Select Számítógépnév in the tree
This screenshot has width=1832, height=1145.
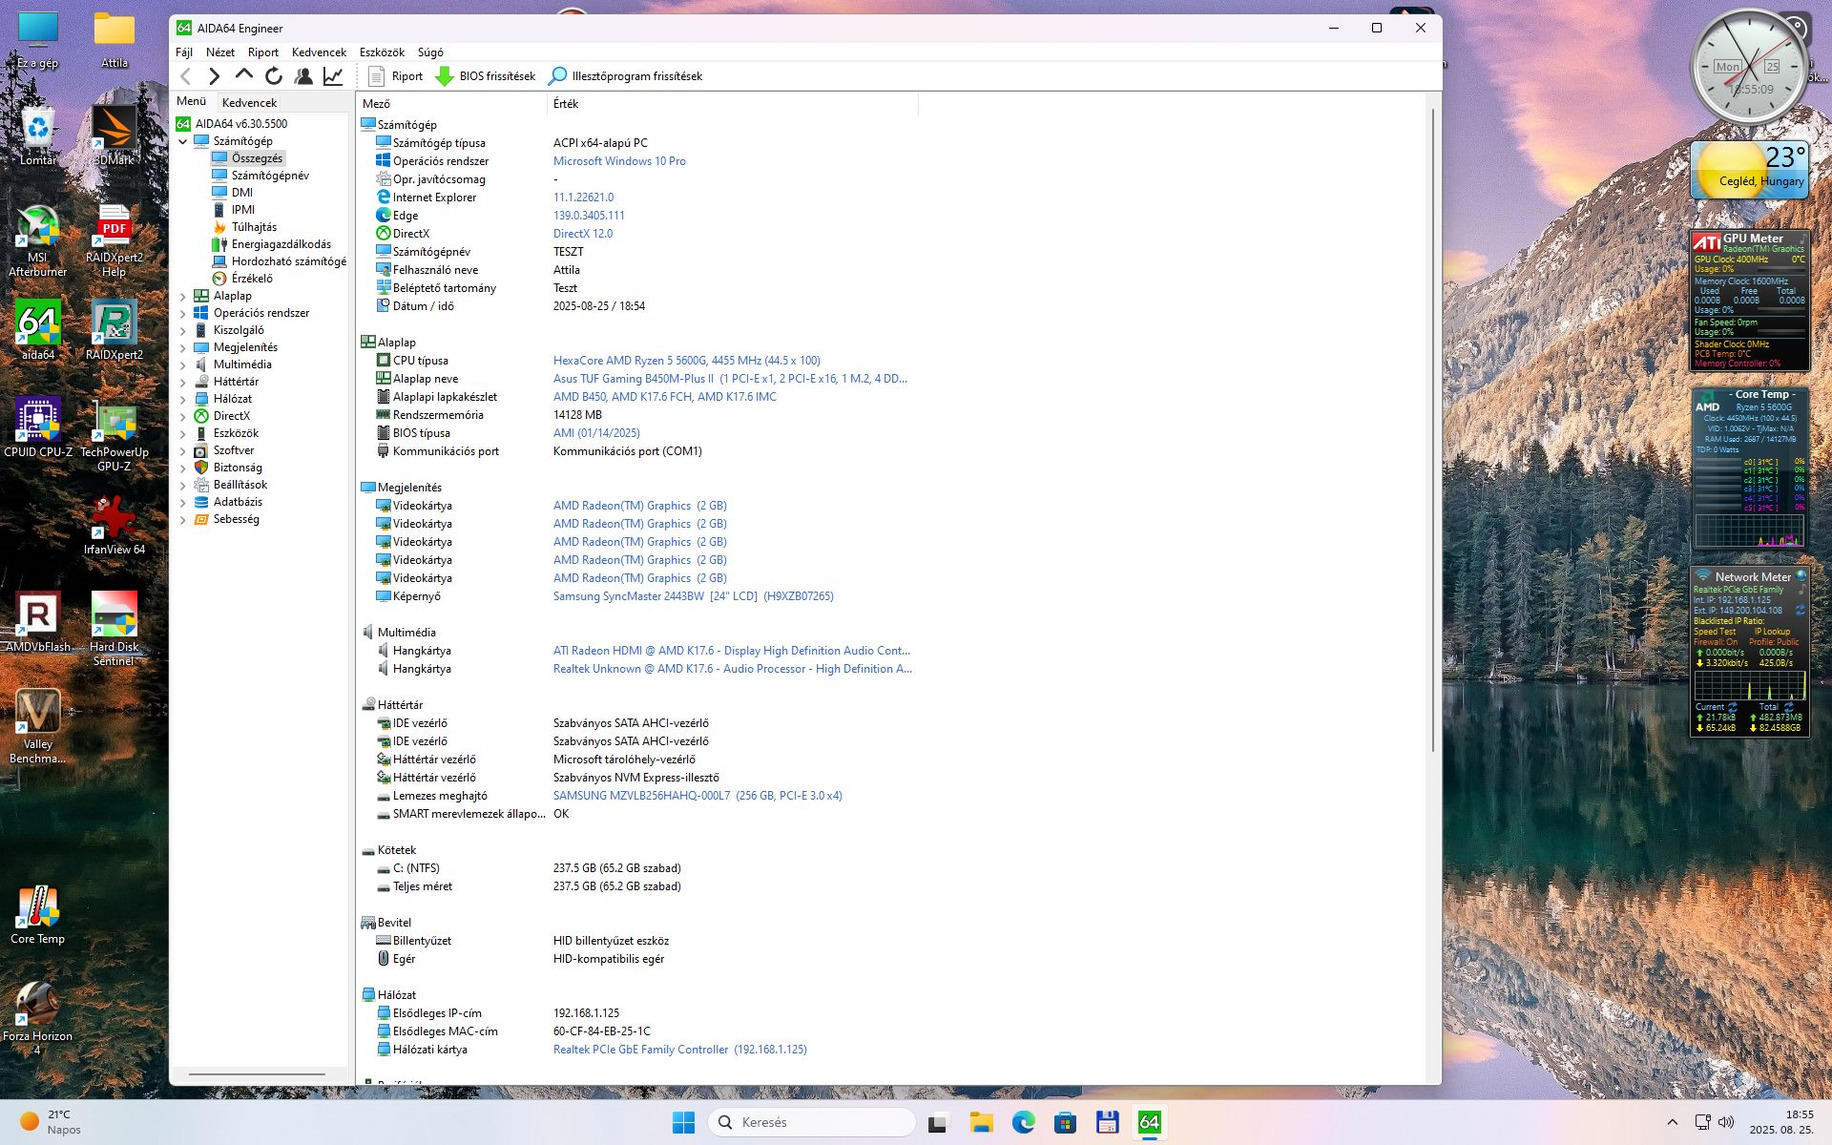270,175
